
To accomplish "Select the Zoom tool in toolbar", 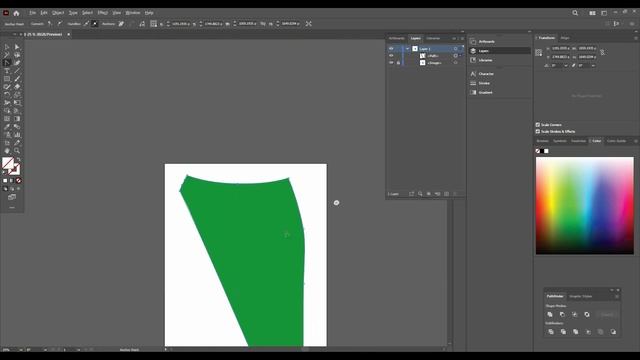I will pyautogui.click(x=17, y=151).
